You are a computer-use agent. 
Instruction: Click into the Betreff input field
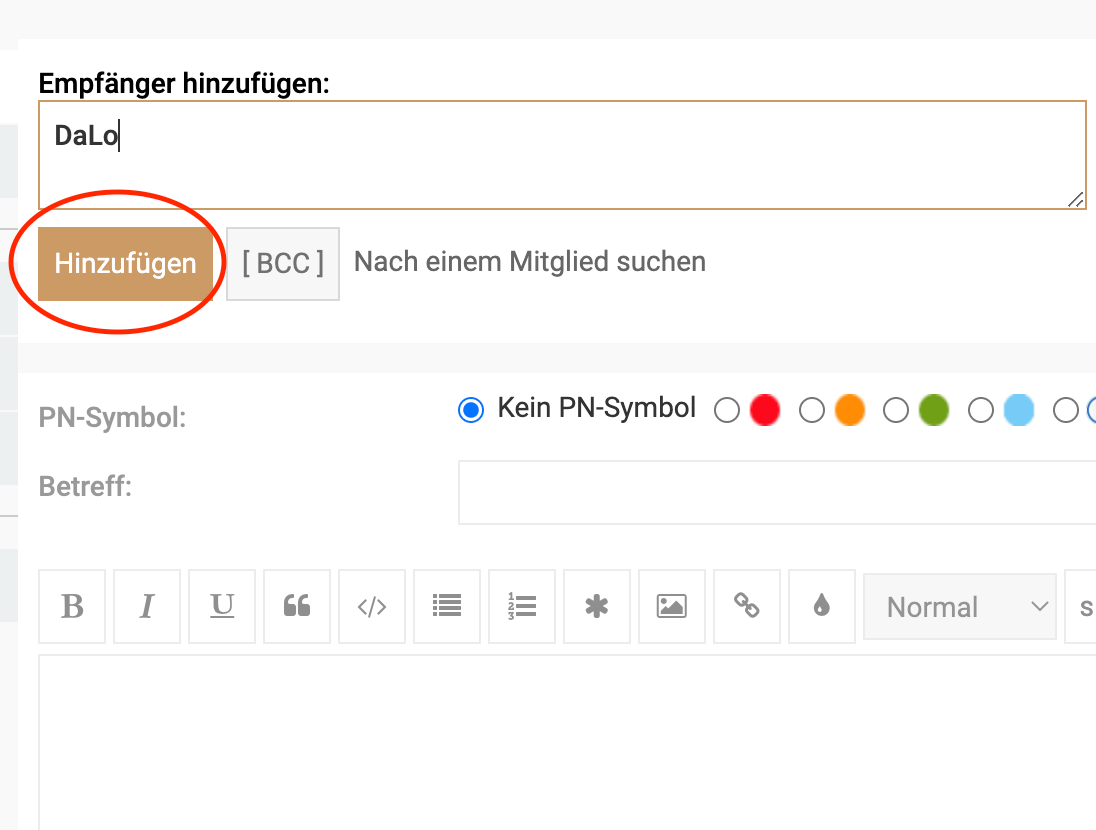click(x=776, y=492)
